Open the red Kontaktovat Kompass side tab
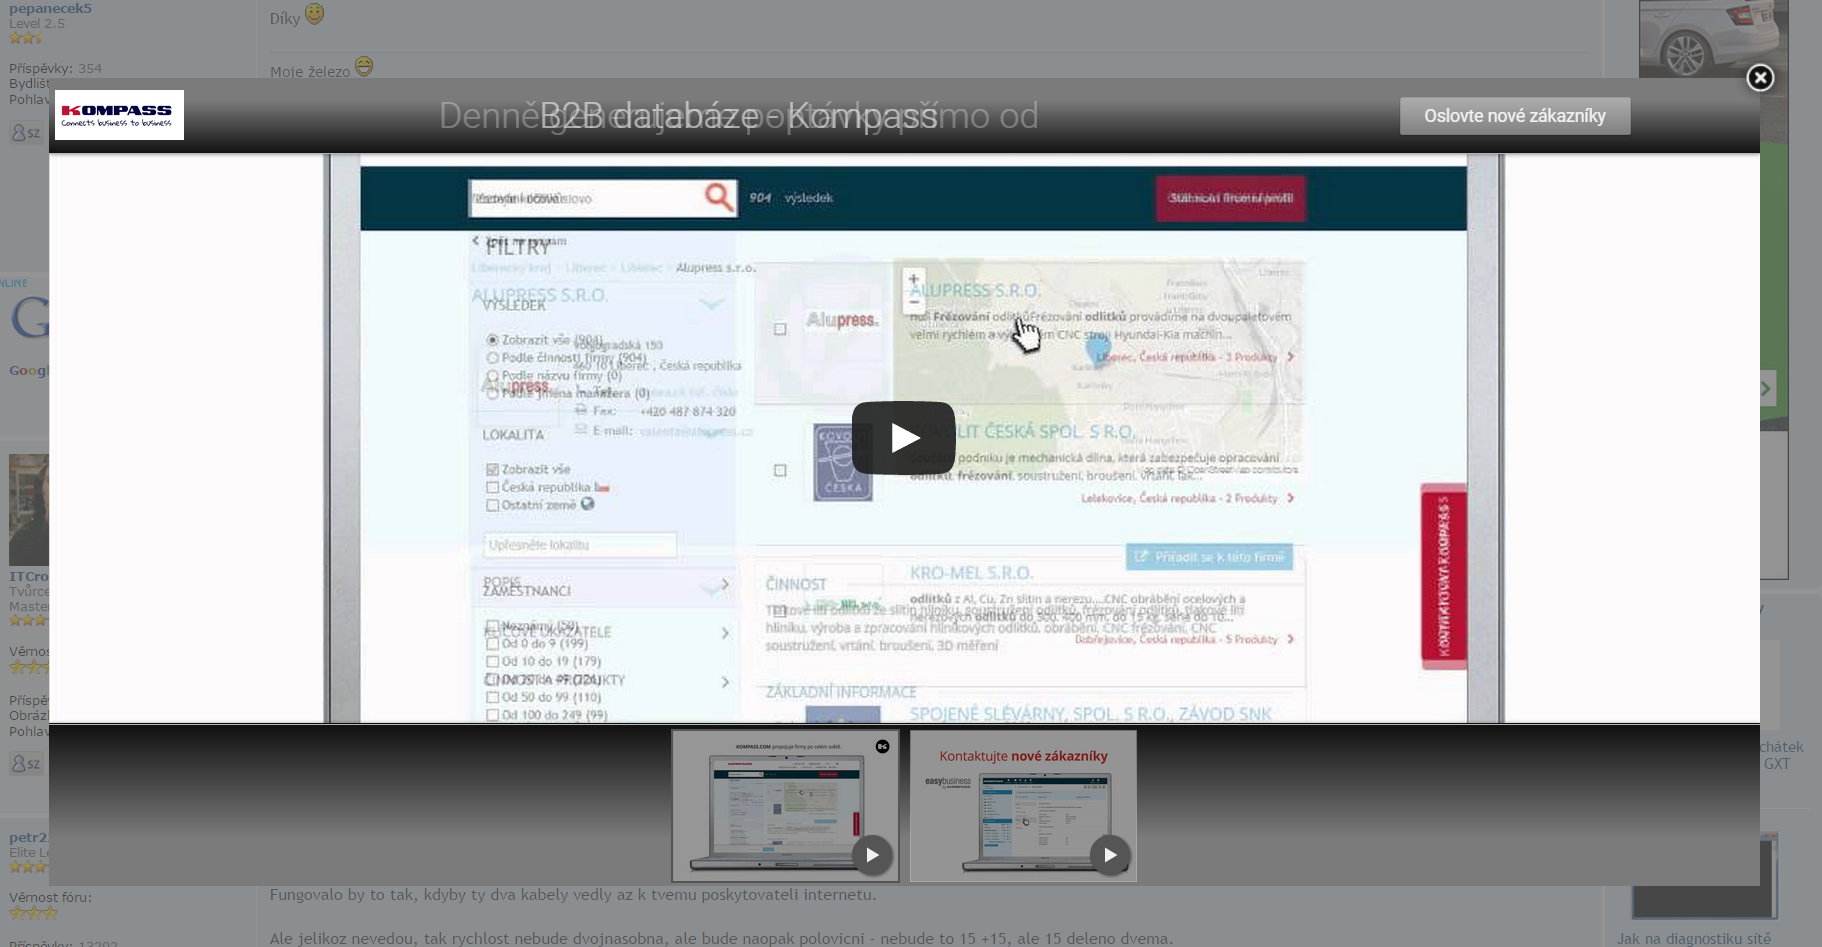Viewport: 1822px width, 947px height. pyautogui.click(x=1444, y=576)
